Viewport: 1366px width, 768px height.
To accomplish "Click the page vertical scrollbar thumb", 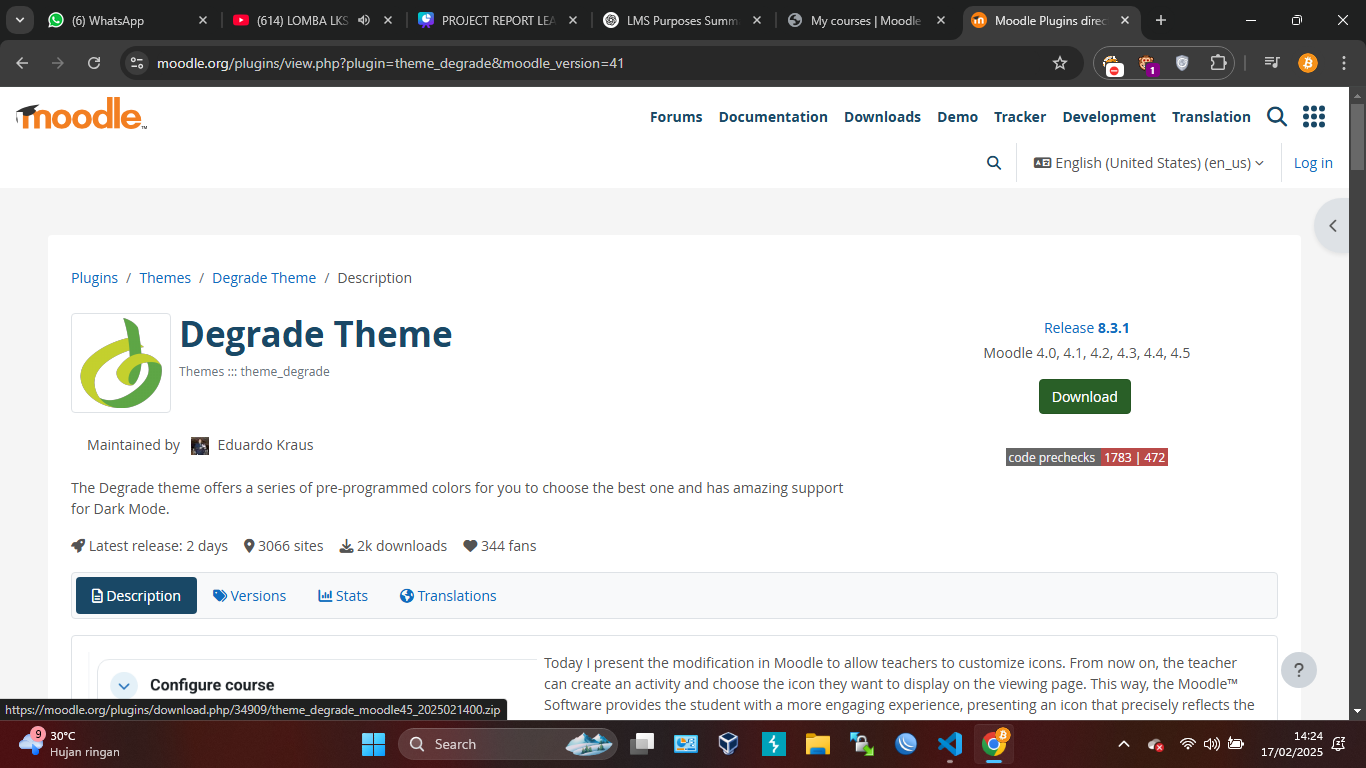I will [1357, 135].
